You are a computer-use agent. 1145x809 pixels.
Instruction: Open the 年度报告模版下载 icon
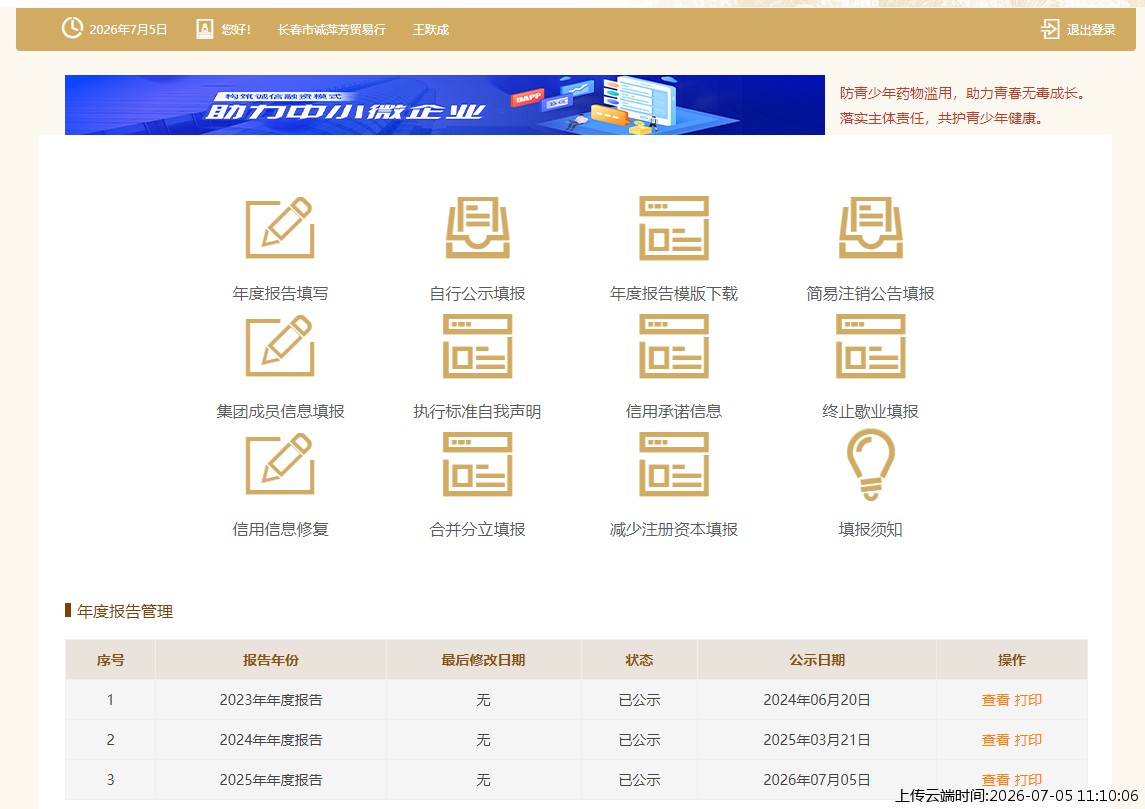674,228
